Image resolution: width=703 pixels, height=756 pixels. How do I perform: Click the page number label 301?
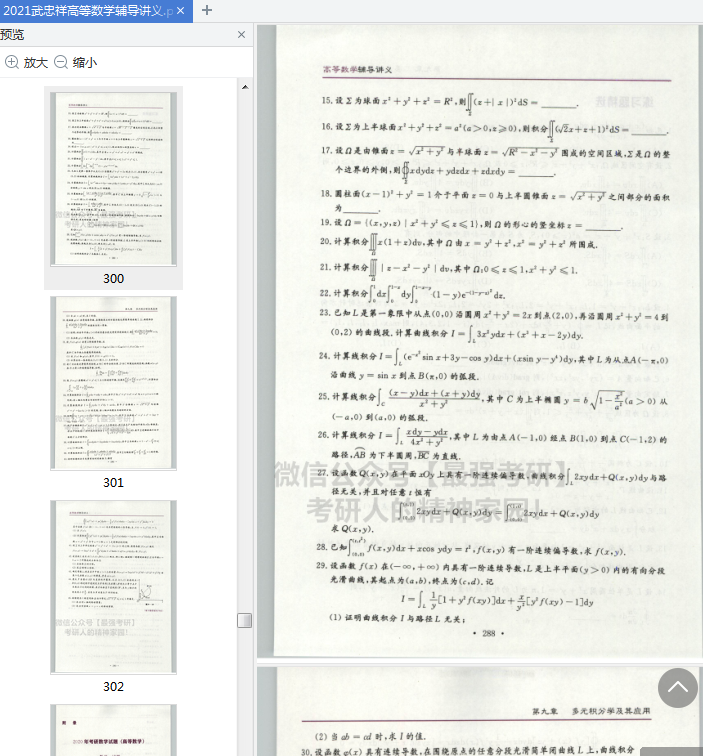coord(113,483)
